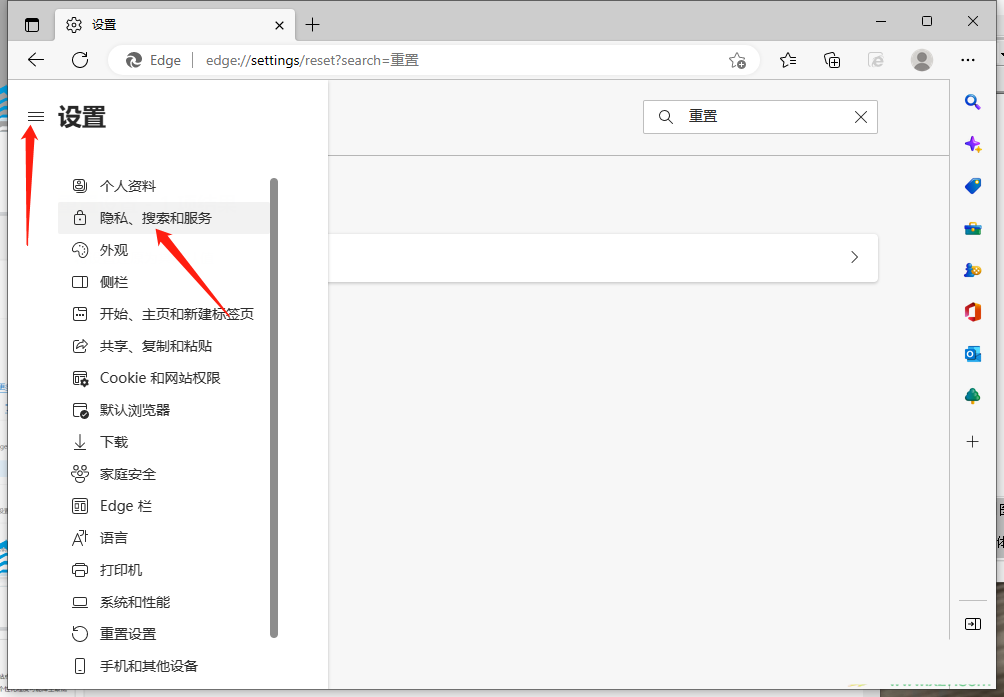Add this page to favorites
Image resolution: width=1004 pixels, height=697 pixels.
737,60
